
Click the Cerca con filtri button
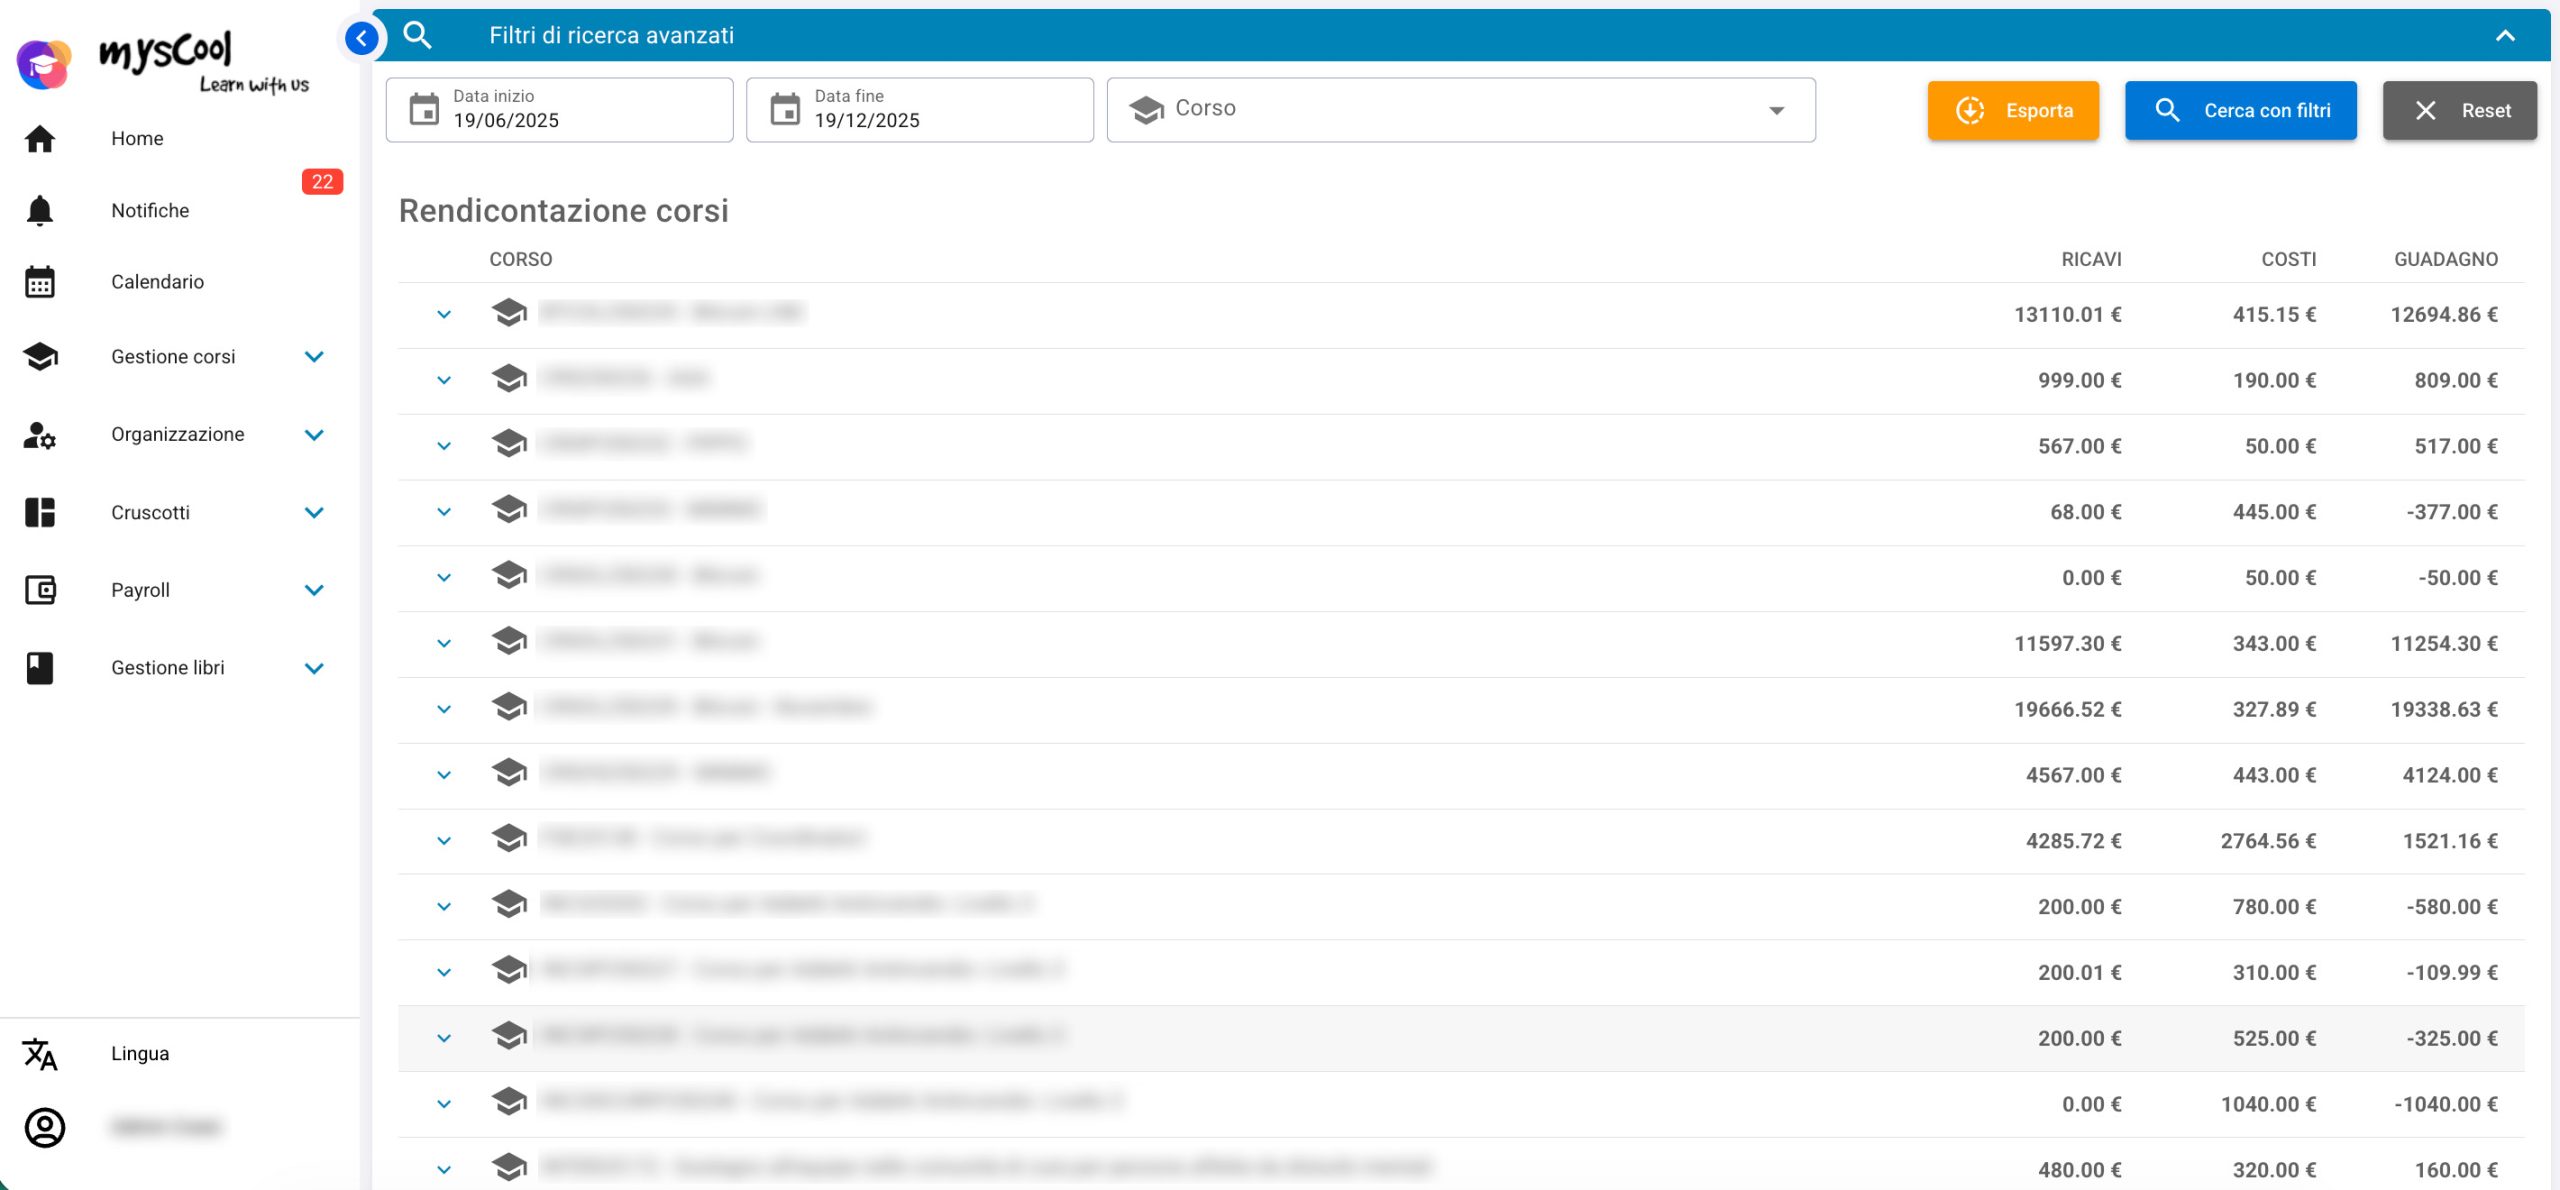(2240, 111)
